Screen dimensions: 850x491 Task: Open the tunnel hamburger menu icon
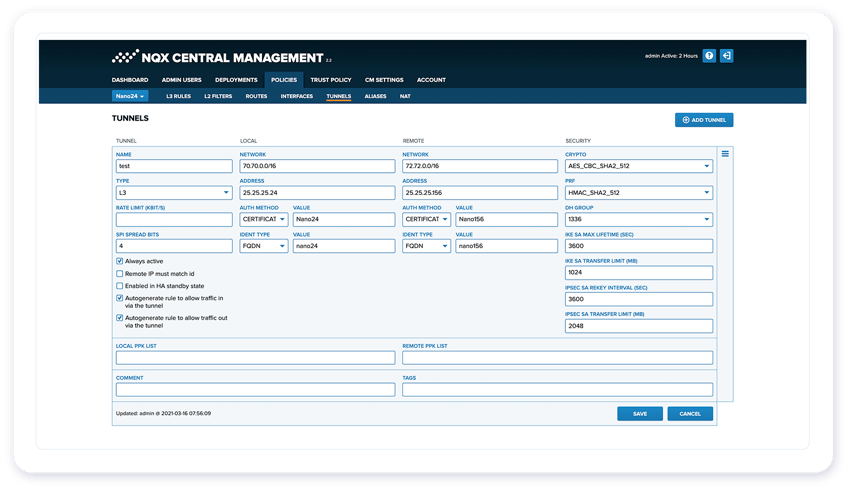(x=725, y=153)
